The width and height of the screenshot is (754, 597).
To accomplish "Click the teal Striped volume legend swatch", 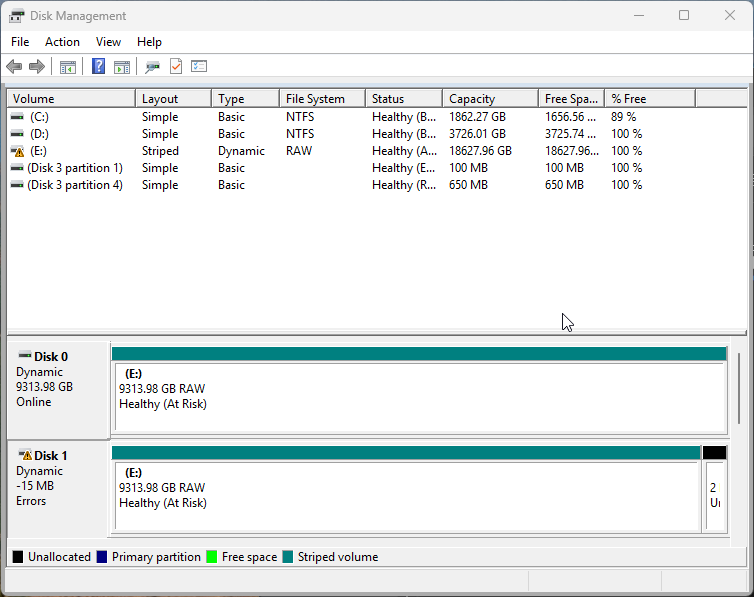I will pos(288,557).
